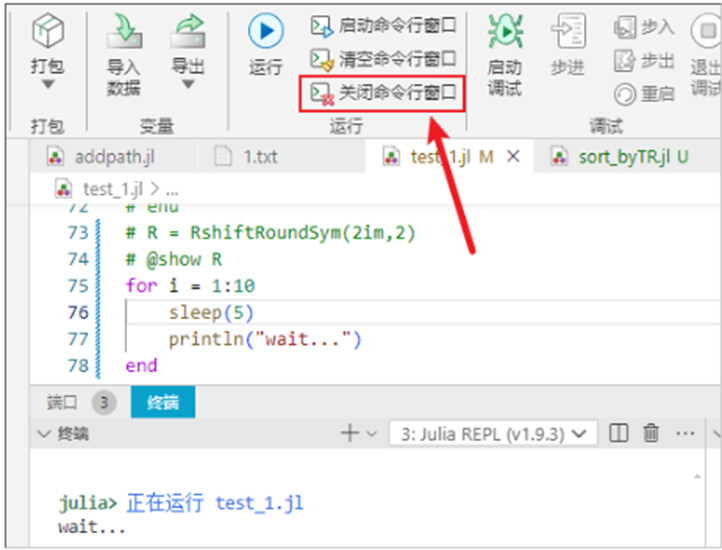Click the 步出 step out button
The width and height of the screenshot is (722, 550).
pyautogui.click(x=645, y=60)
